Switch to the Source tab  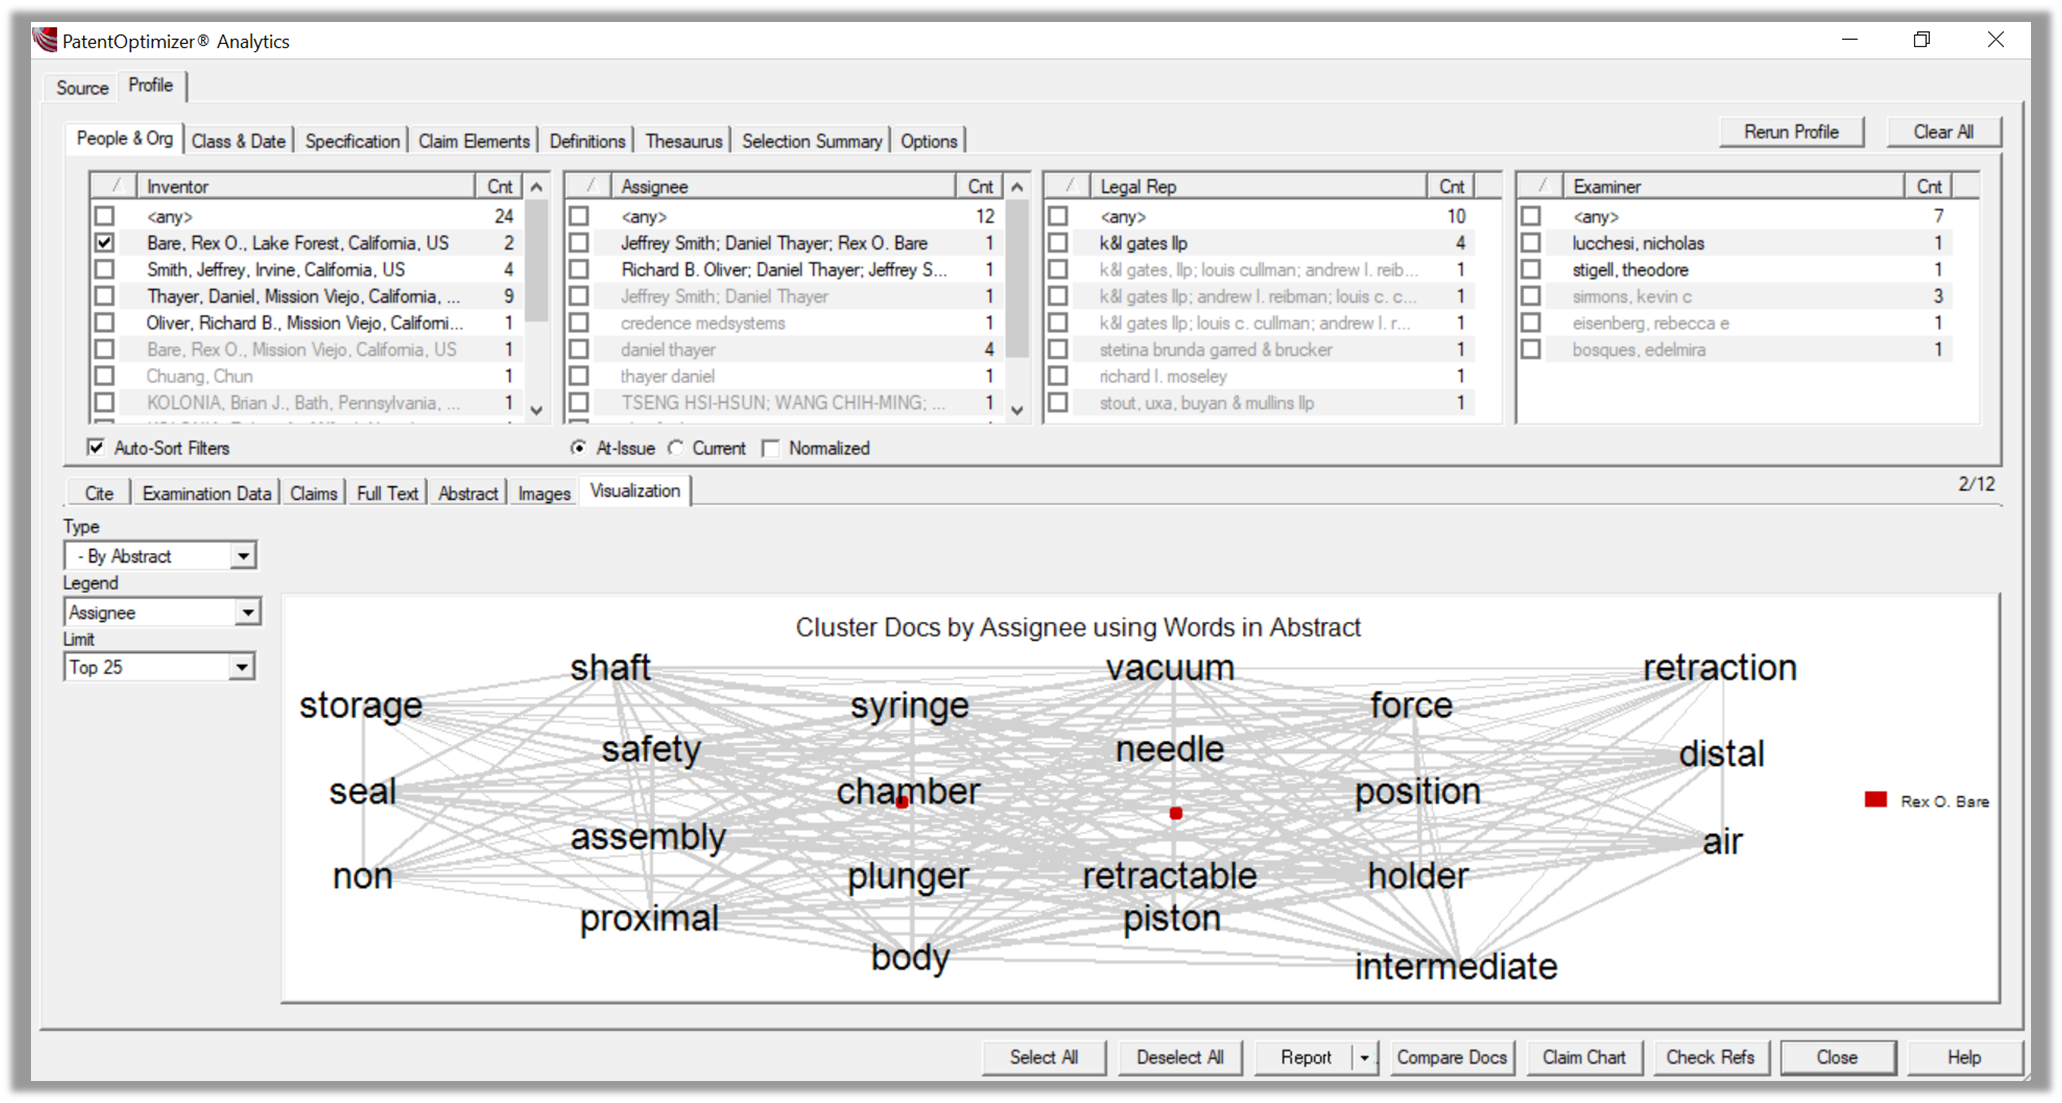point(82,88)
